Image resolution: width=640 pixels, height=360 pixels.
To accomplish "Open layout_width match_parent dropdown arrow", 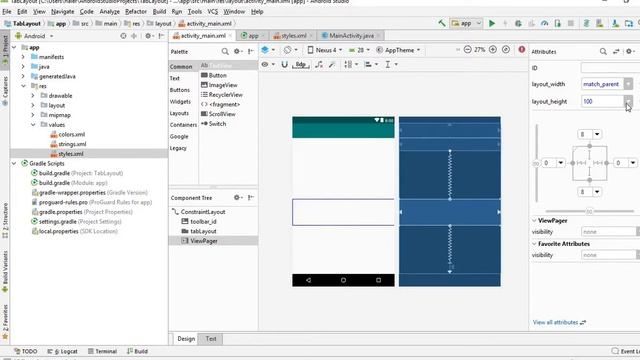I will click(628, 84).
